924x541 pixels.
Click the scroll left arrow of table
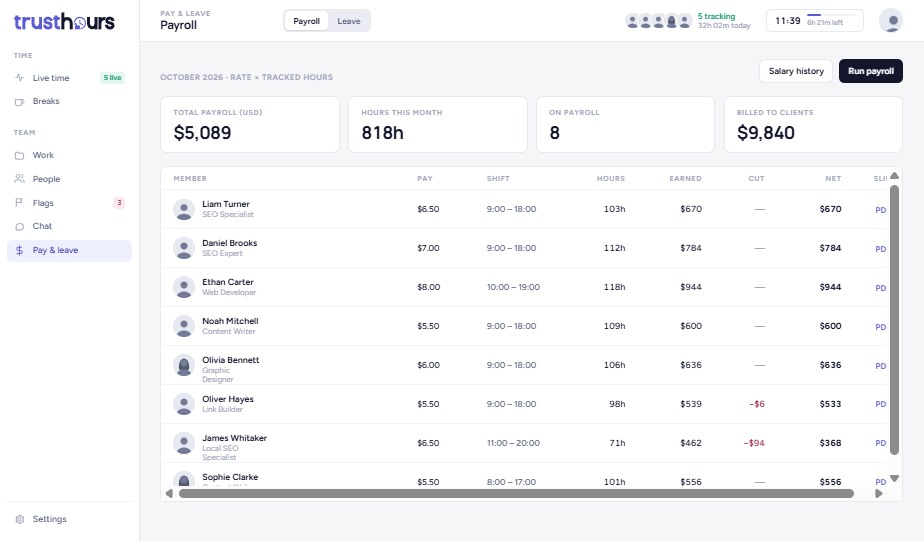pos(169,494)
